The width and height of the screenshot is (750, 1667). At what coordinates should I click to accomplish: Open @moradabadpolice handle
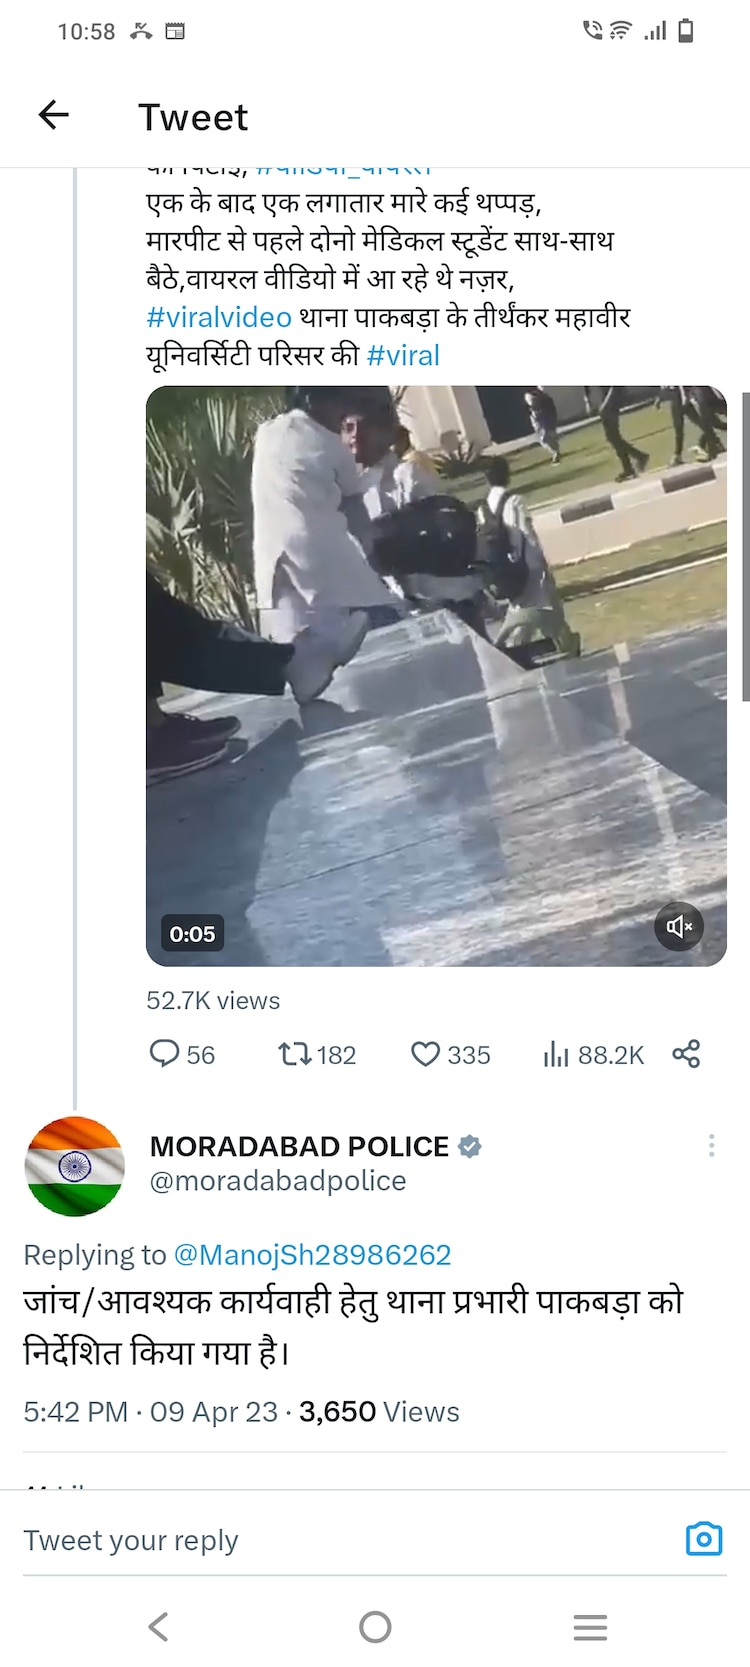coord(278,1181)
